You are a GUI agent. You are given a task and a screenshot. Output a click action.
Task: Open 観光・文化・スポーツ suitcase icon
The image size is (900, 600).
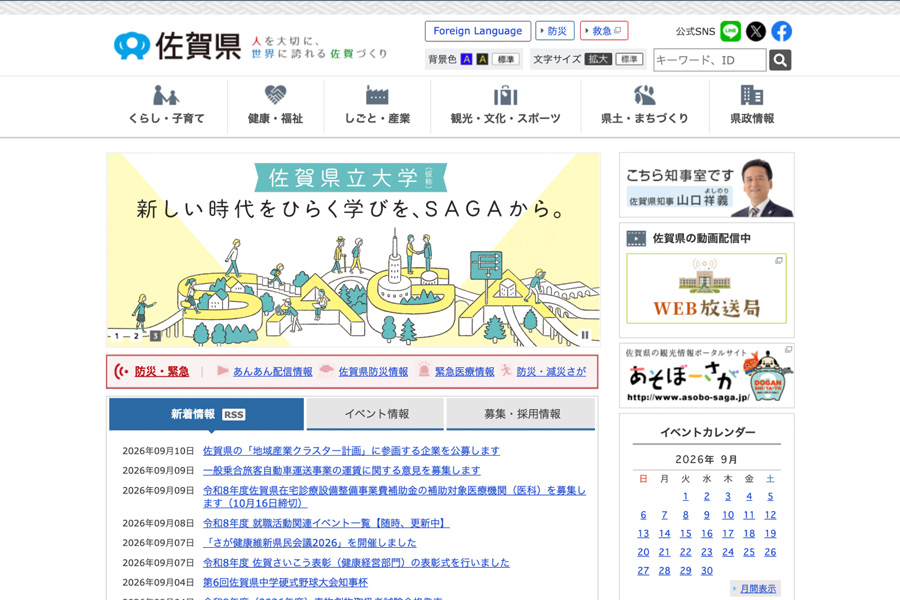pyautogui.click(x=506, y=95)
